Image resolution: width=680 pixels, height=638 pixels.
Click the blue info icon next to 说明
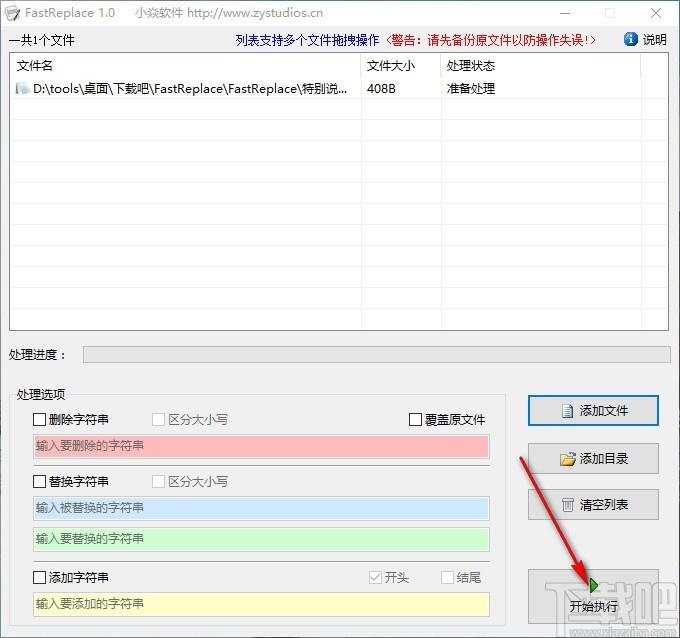tap(631, 39)
